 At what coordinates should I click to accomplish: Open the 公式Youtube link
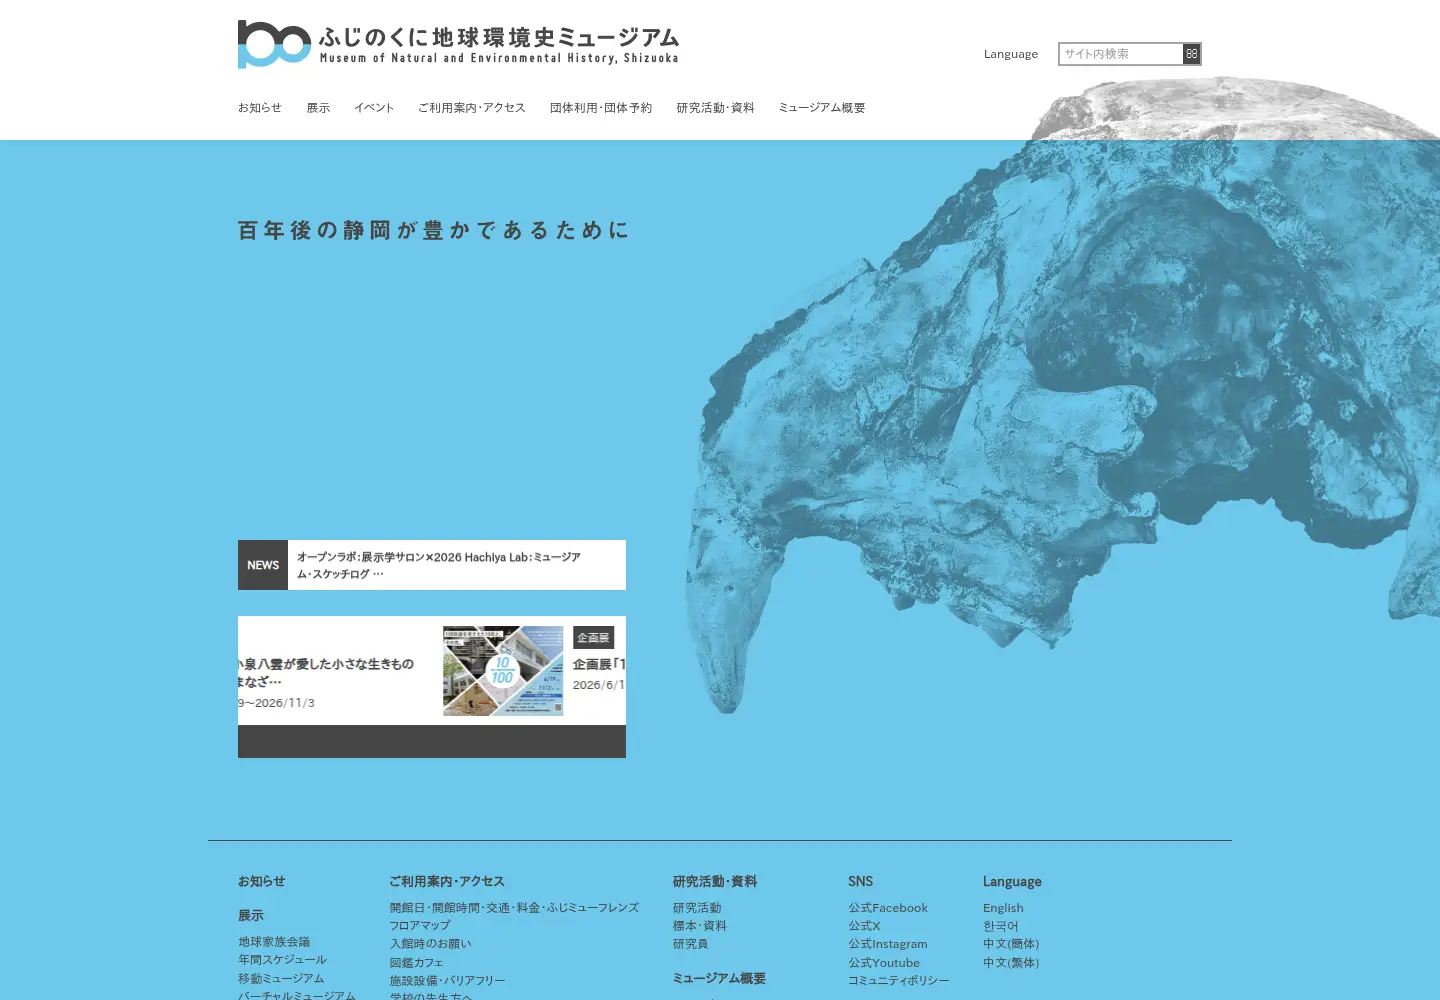[884, 962]
